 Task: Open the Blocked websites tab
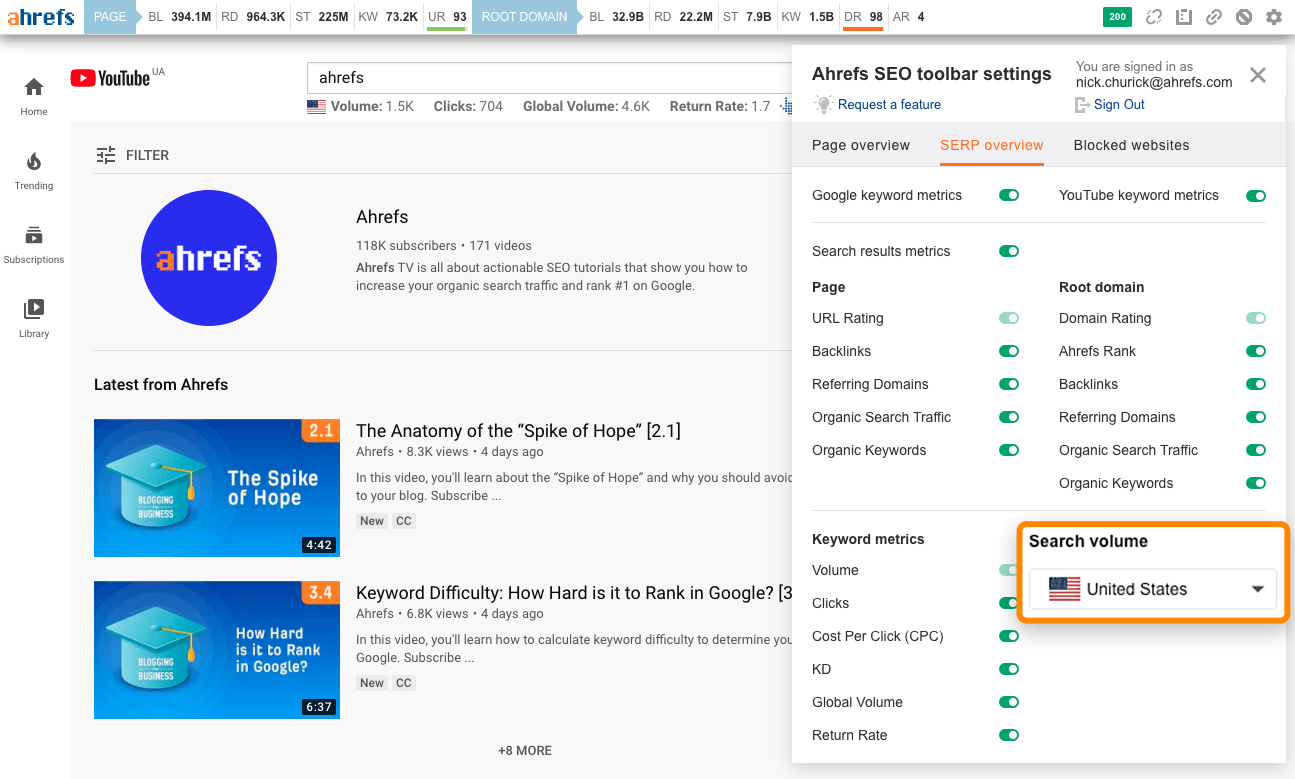(x=1131, y=145)
